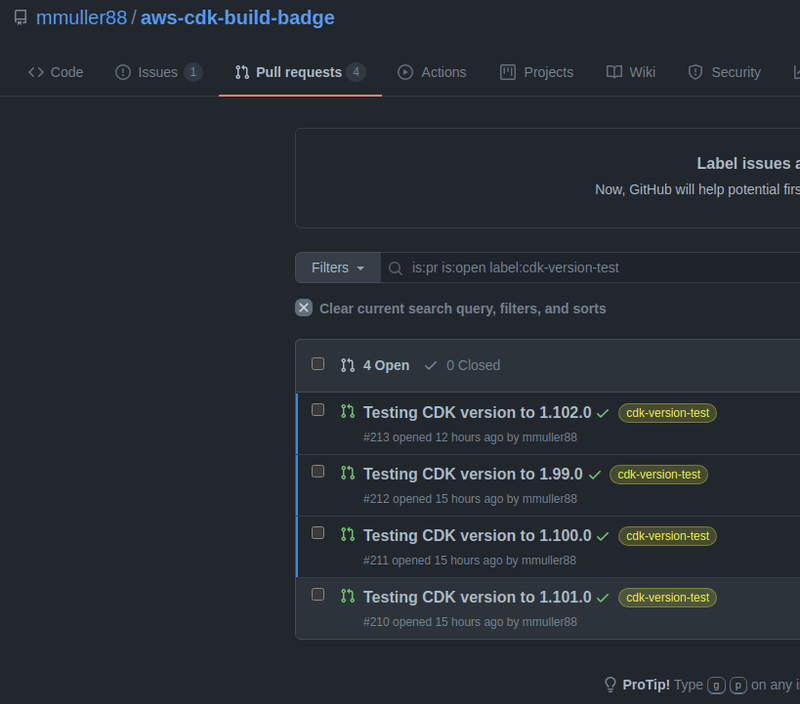
Task: Click author mmuller88 on PR #211
Action: click(549, 561)
